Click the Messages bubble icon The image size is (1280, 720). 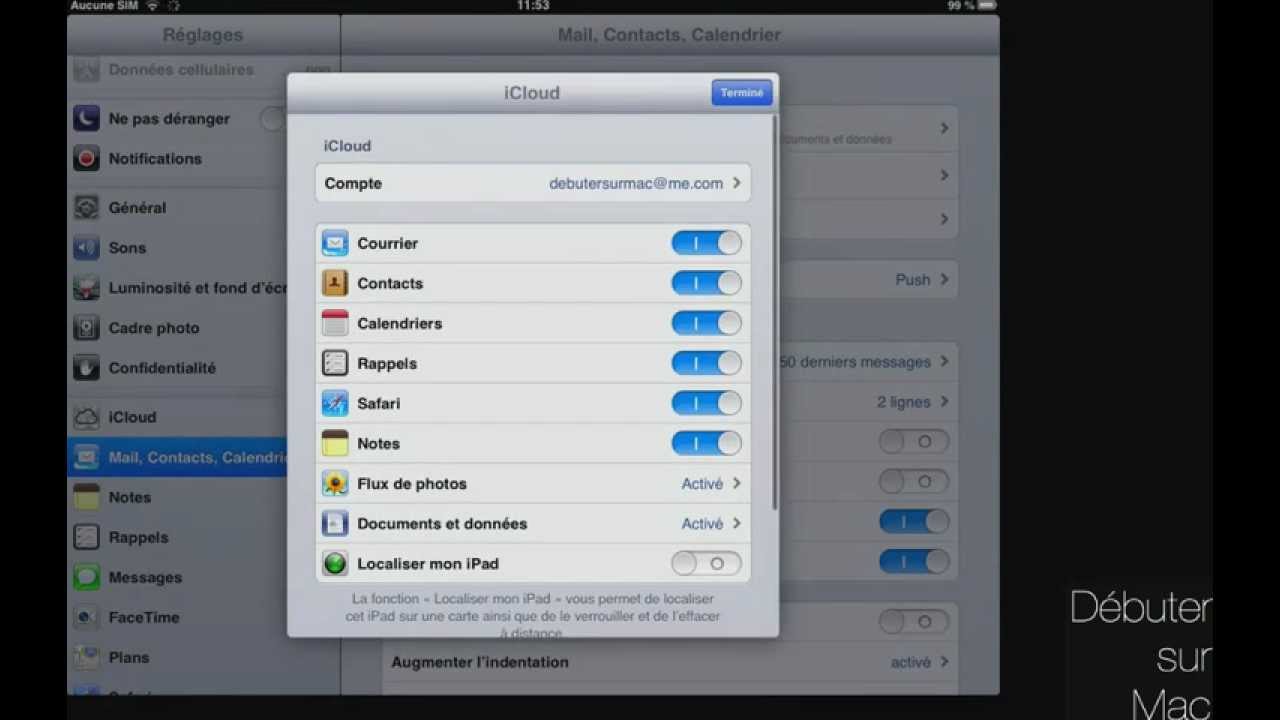[x=87, y=577]
